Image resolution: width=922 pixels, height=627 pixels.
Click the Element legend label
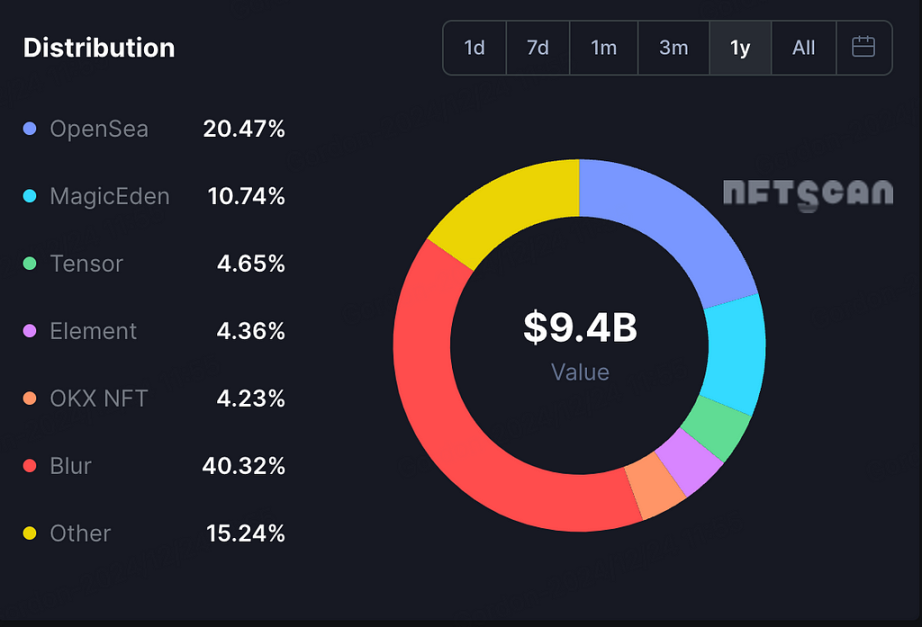(x=93, y=331)
